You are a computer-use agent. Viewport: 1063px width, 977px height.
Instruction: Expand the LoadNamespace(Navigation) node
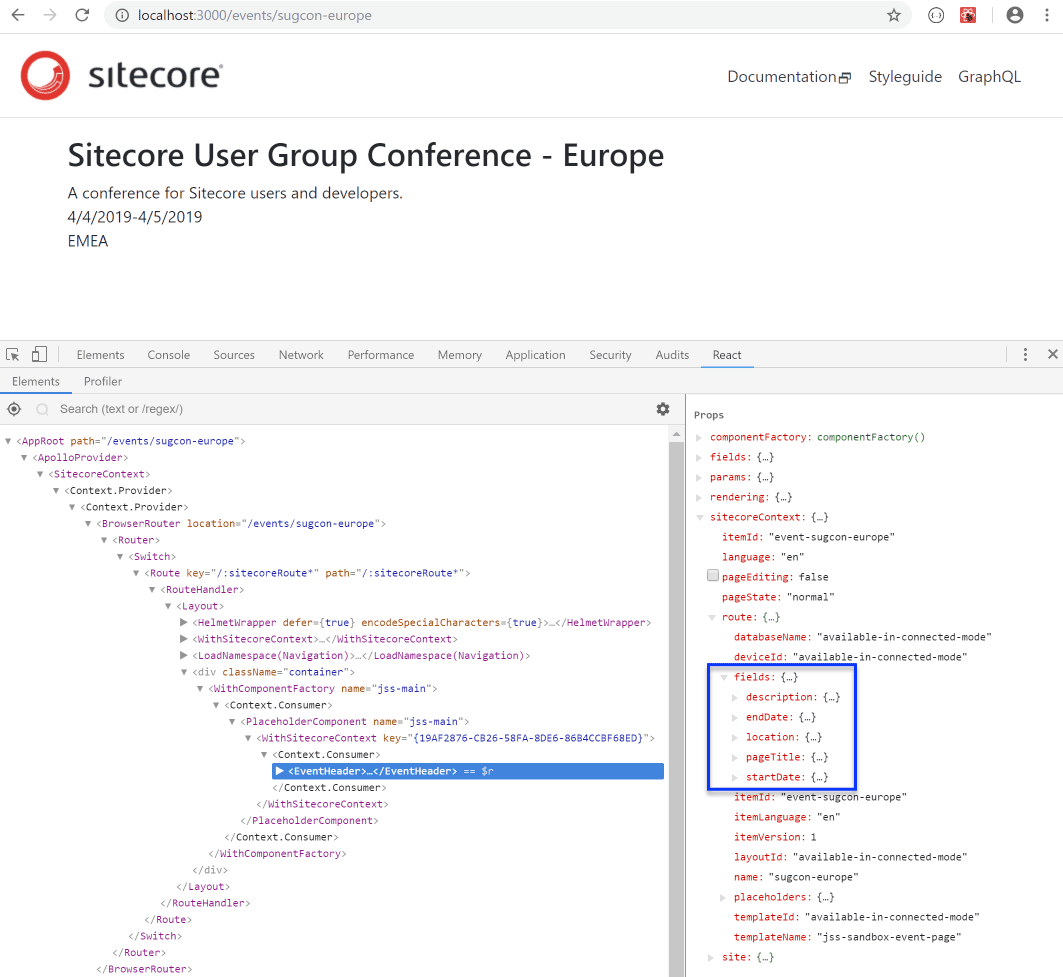(x=183, y=656)
